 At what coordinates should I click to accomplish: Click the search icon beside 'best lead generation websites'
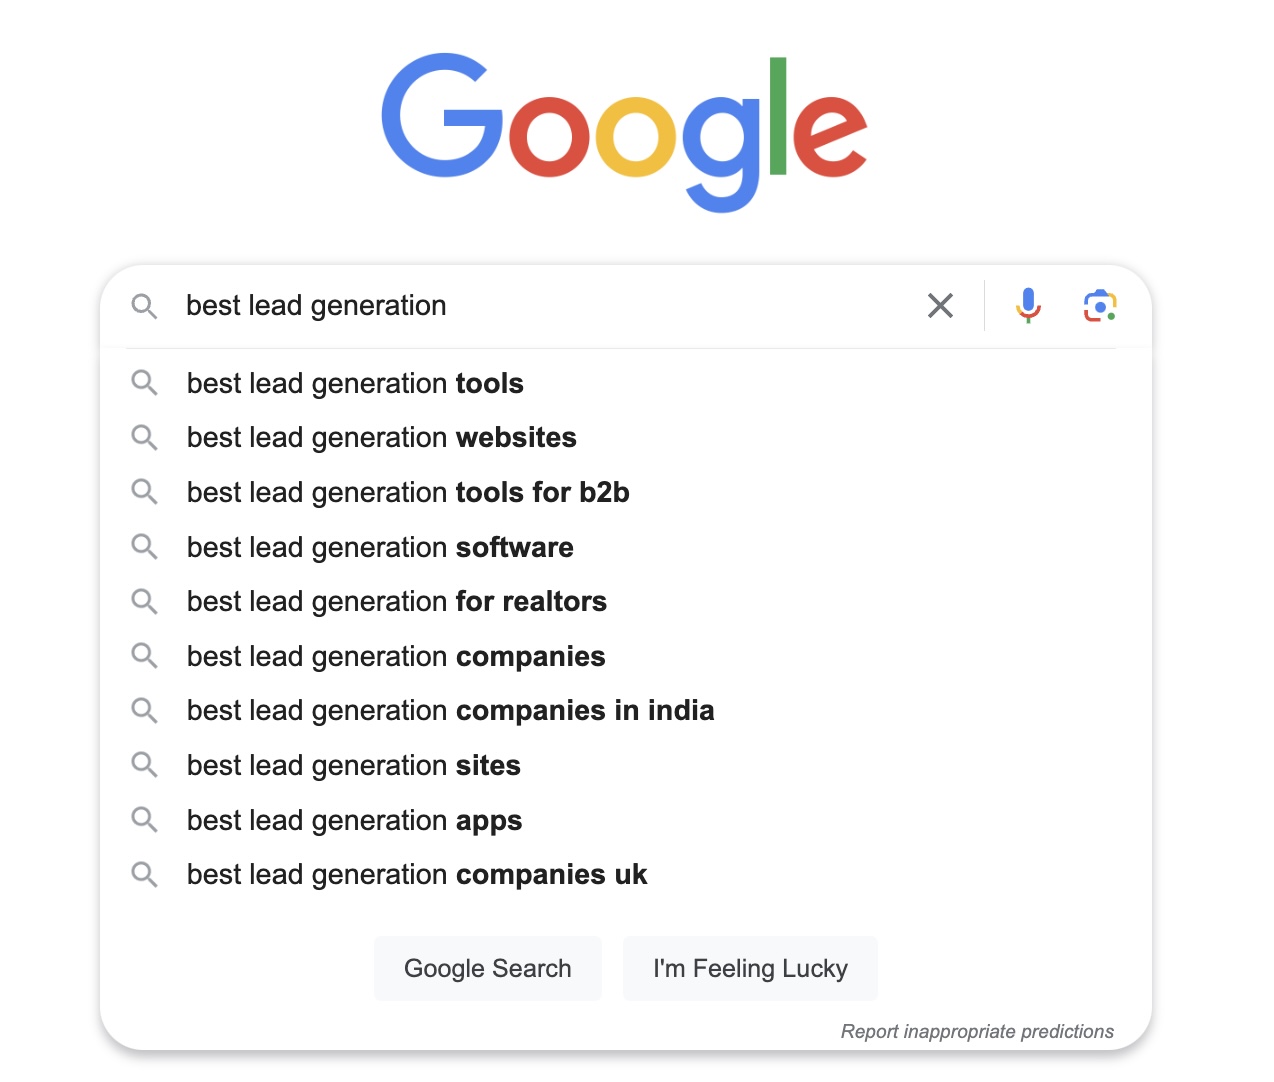click(144, 437)
